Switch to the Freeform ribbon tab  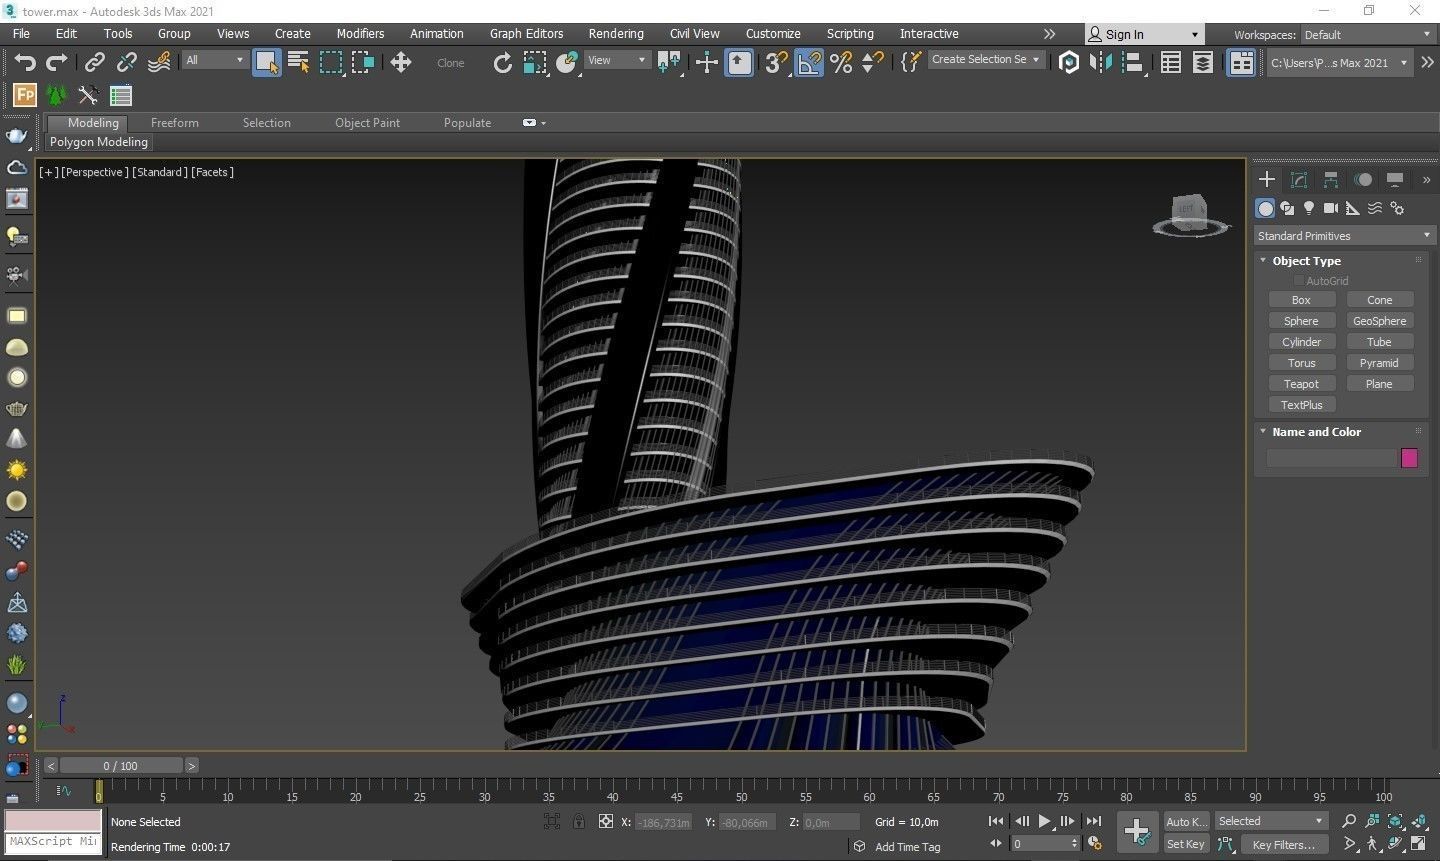(x=174, y=123)
